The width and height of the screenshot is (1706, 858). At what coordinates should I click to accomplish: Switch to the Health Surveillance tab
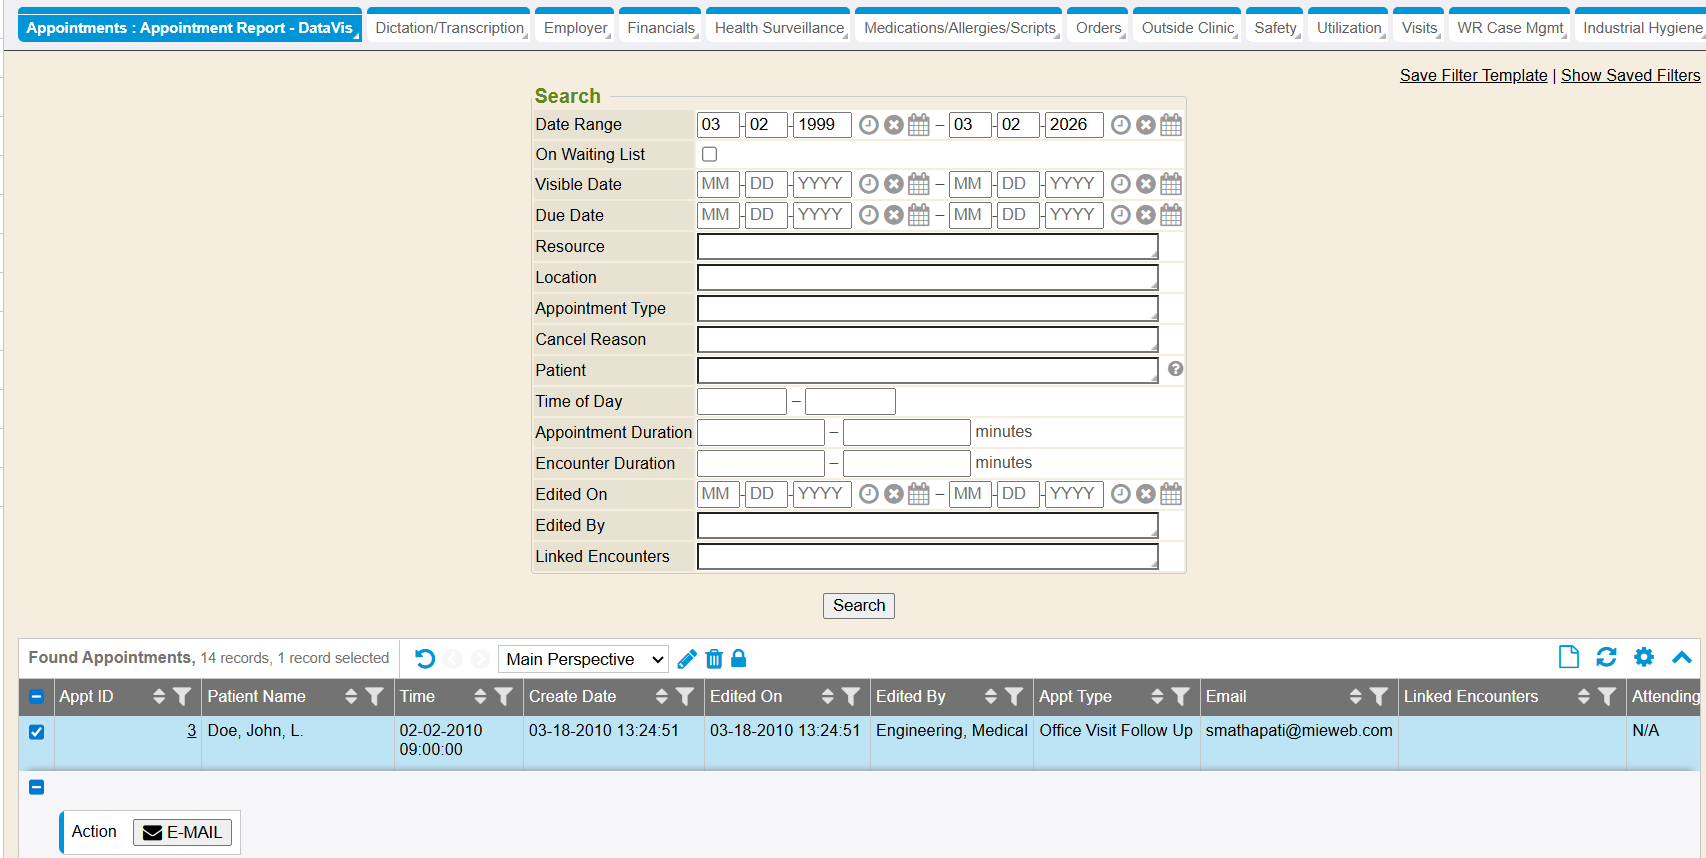pos(779,28)
